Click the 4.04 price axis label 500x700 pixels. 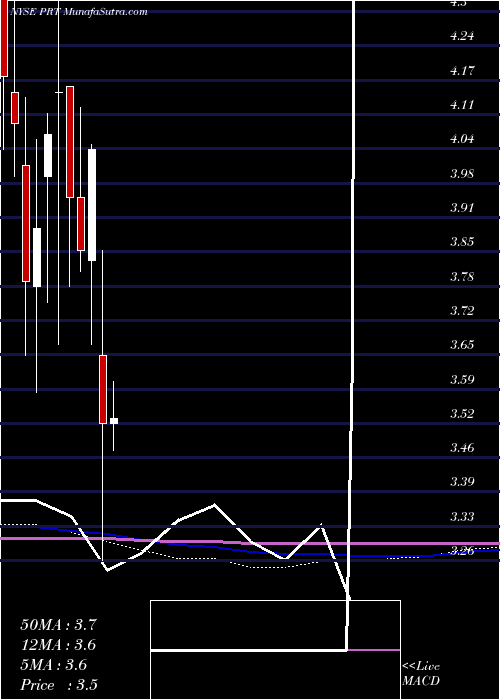(462, 139)
